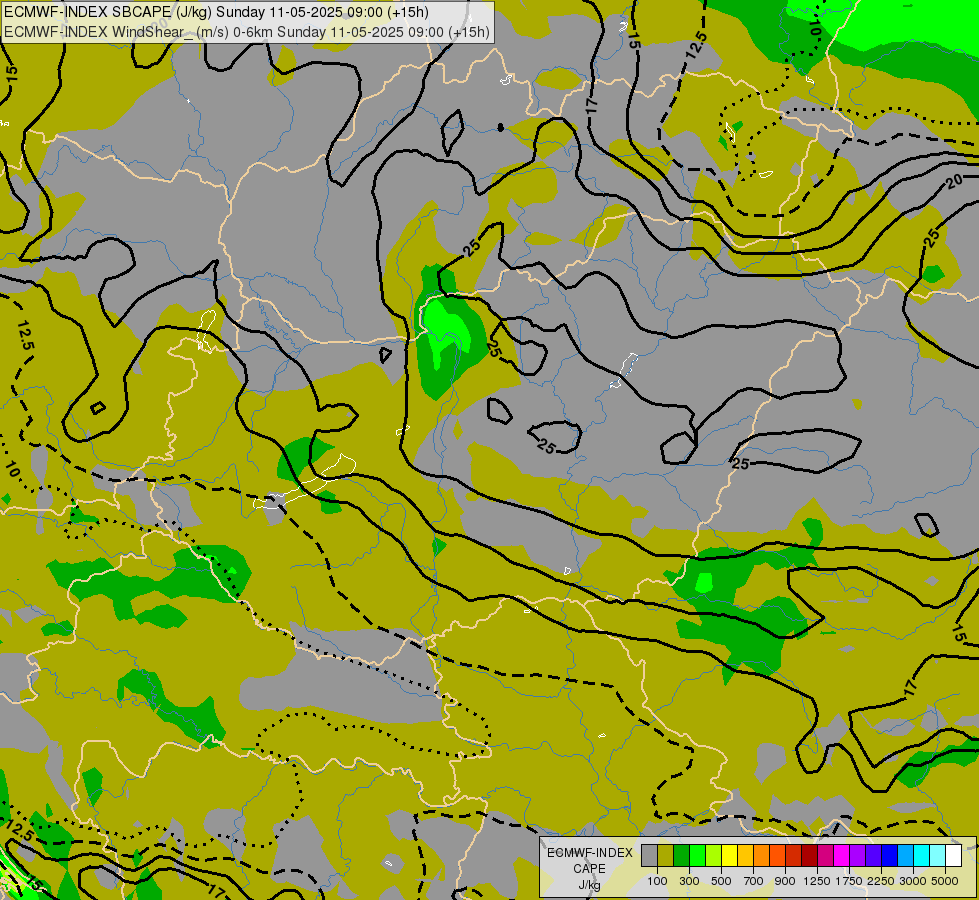Click the legend label 900
This screenshot has width=979, height=900.
pyautogui.click(x=785, y=881)
